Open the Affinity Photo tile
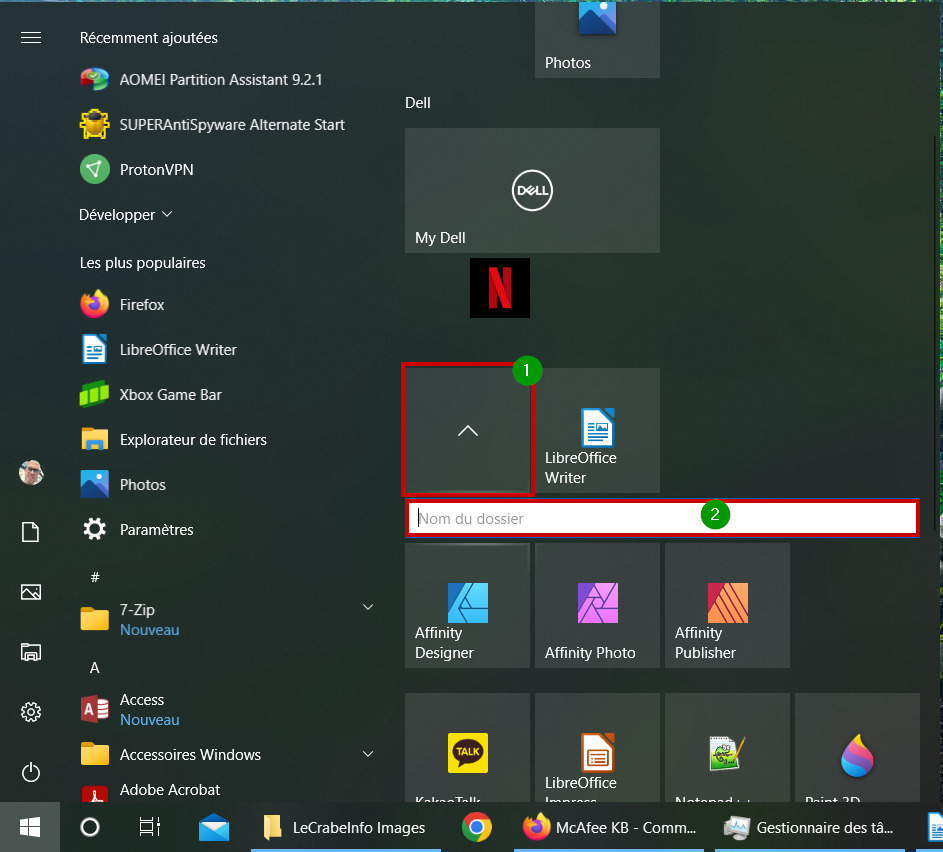Image resolution: width=943 pixels, height=852 pixels. click(x=597, y=605)
